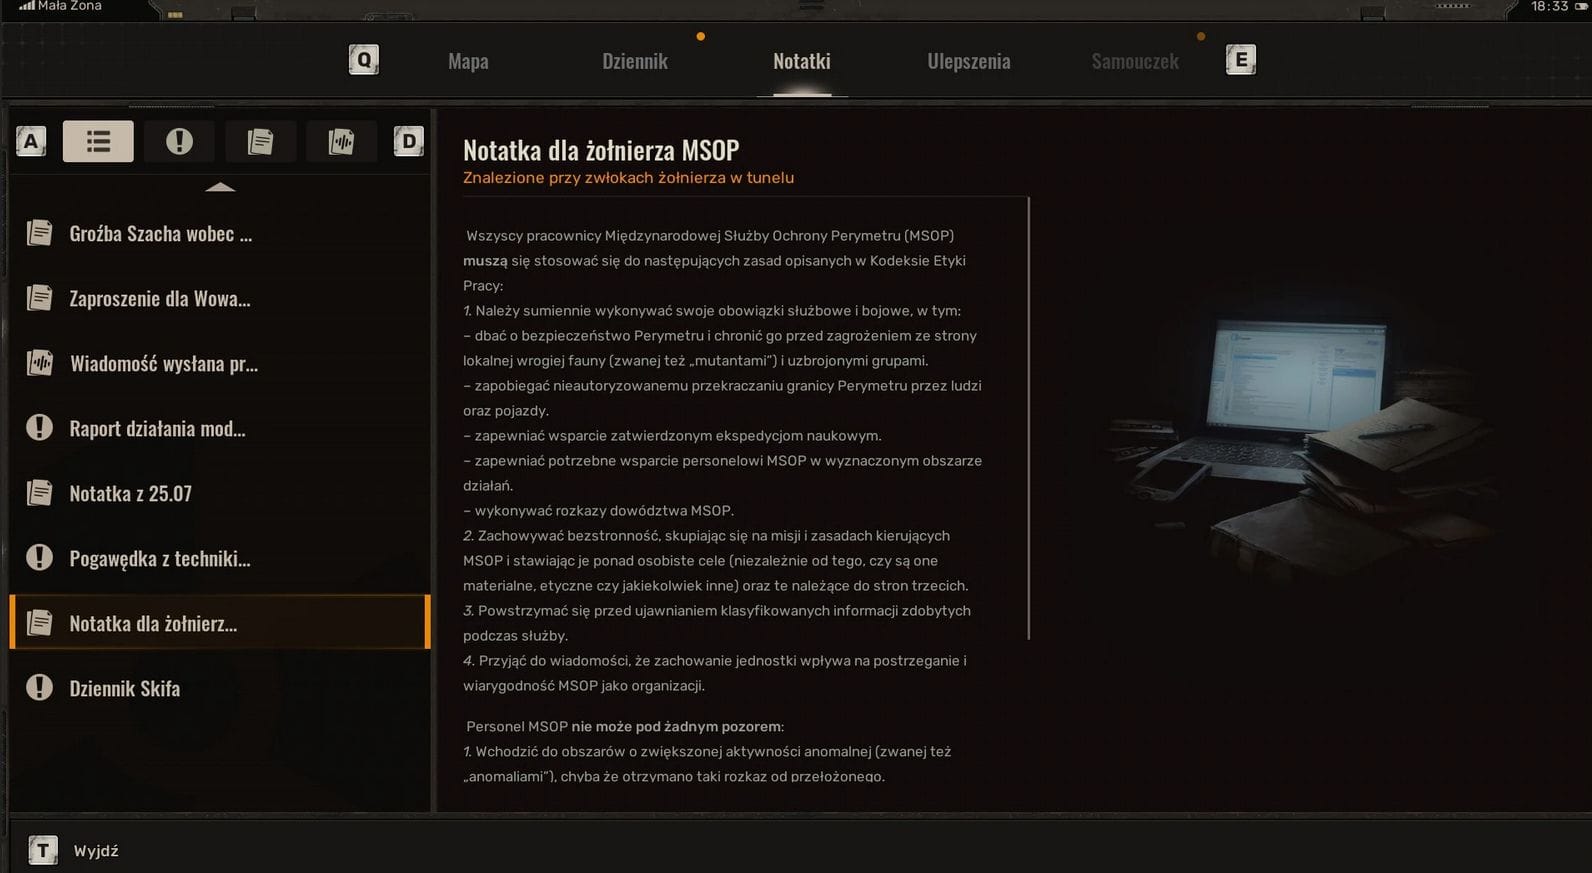Click the Q key previous-tab icon
The width and height of the screenshot is (1592, 873).
(x=364, y=60)
